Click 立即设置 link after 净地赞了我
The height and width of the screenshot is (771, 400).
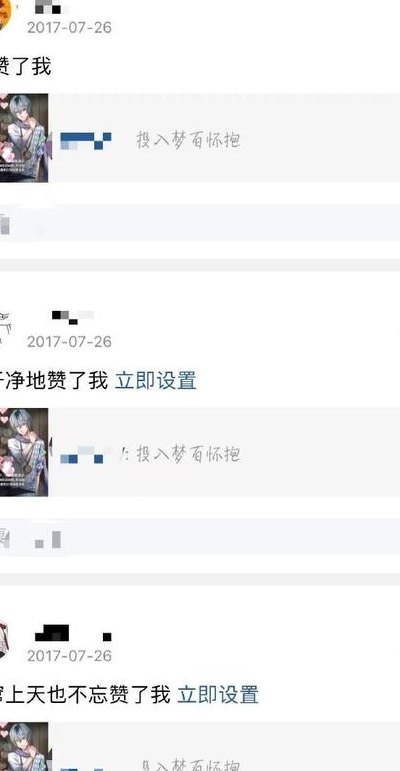coord(155,381)
